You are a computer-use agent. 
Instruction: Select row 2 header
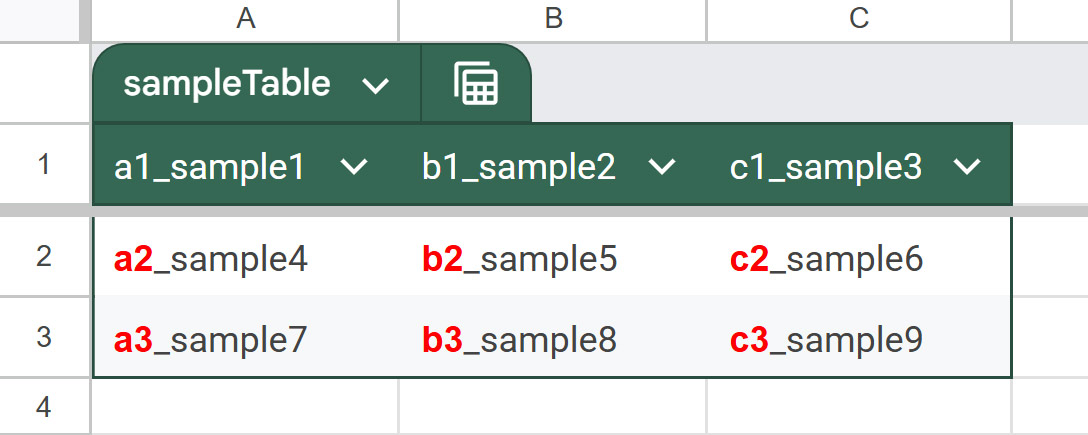point(44,258)
